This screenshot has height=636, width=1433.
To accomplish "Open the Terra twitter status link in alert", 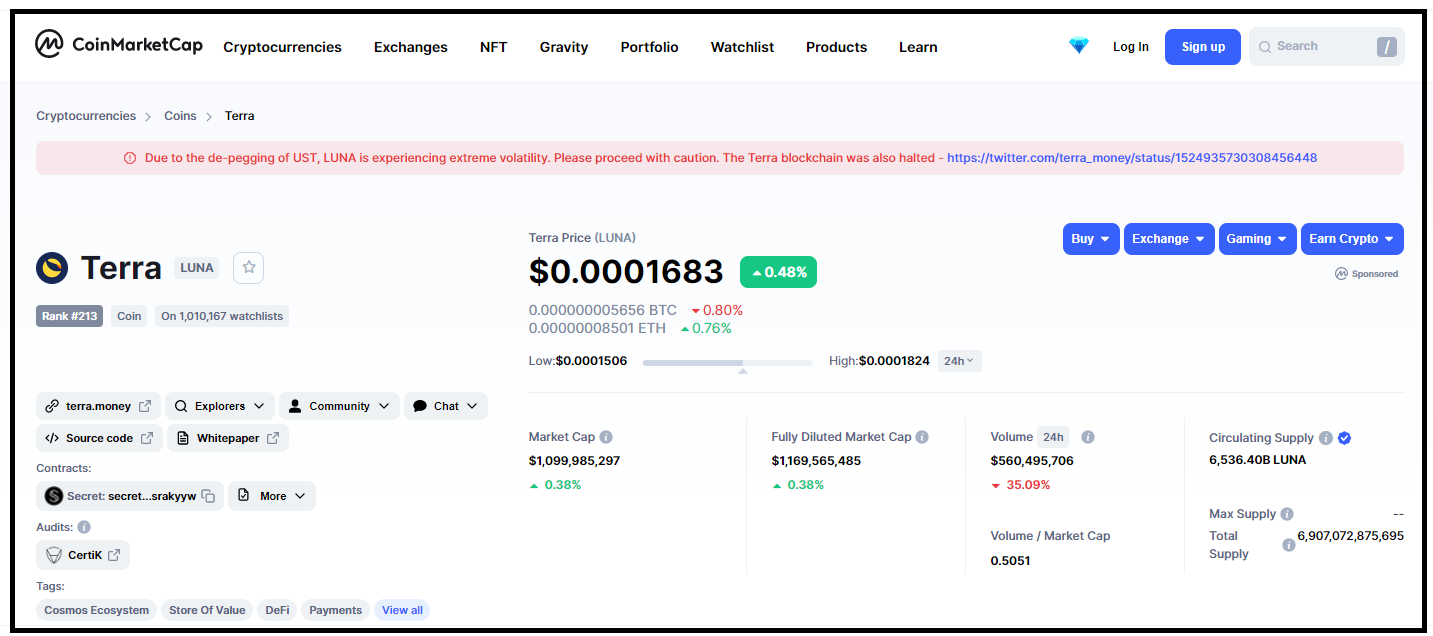I will [1132, 158].
